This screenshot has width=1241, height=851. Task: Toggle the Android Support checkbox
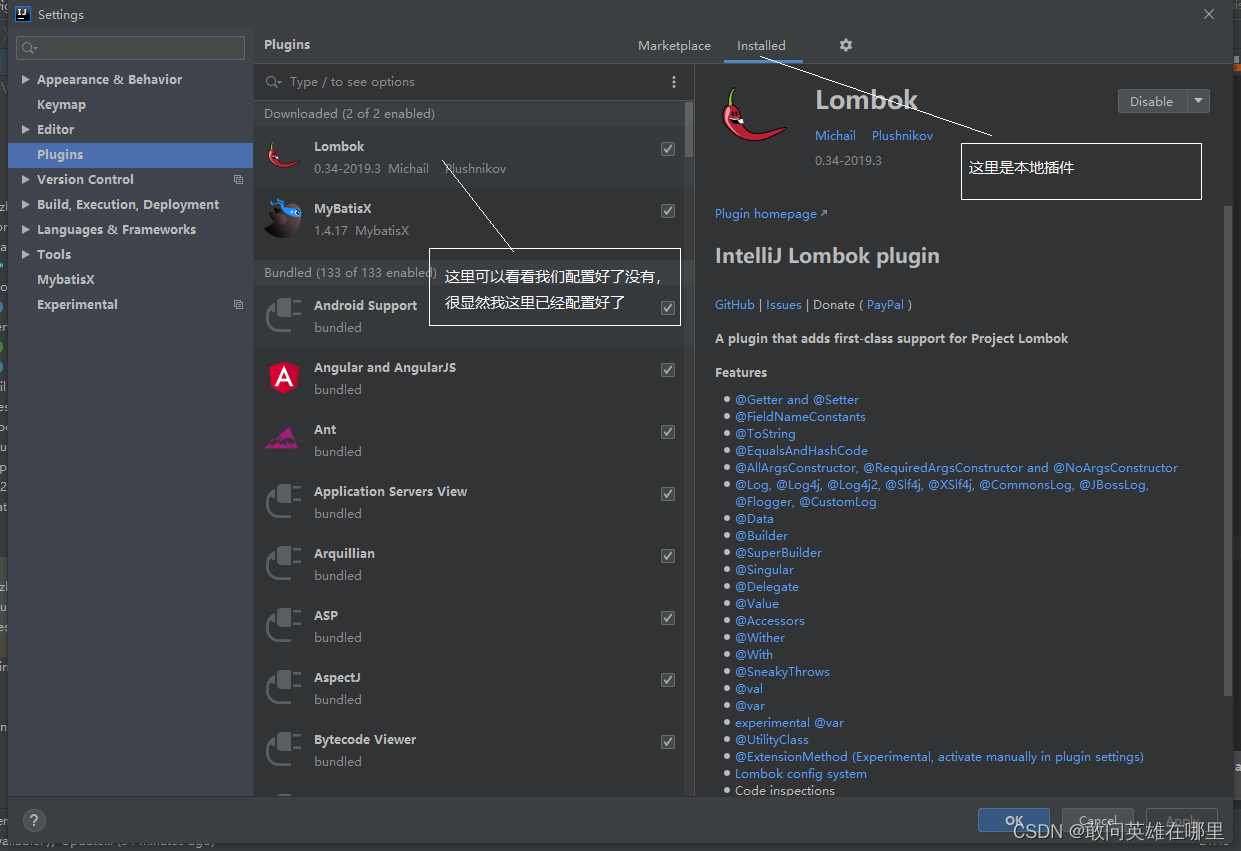(x=668, y=308)
